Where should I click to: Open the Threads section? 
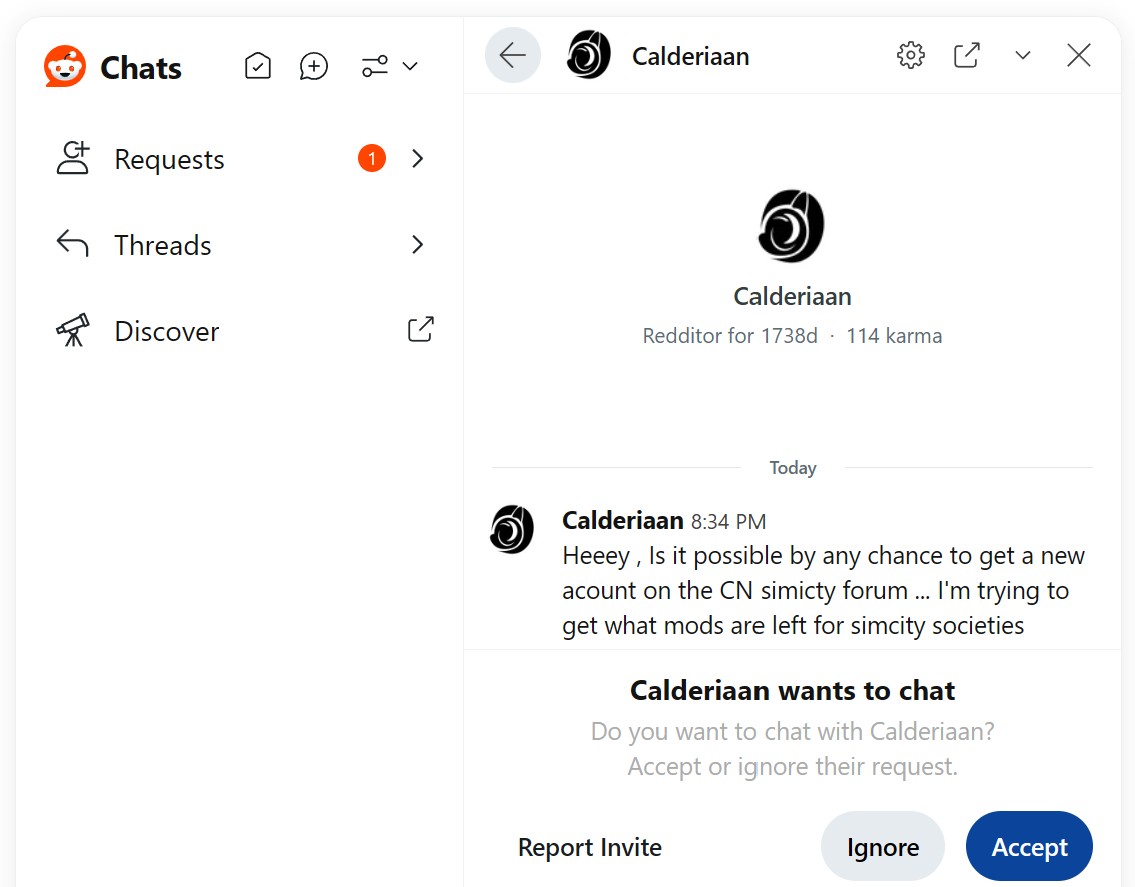tap(163, 245)
